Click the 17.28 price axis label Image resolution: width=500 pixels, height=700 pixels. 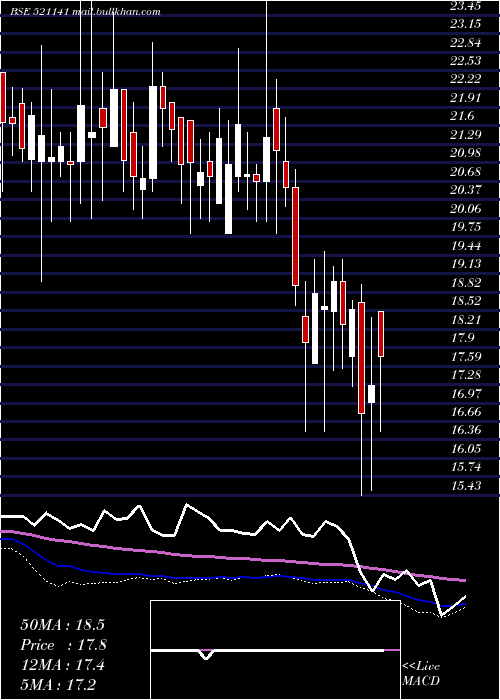(x=466, y=375)
